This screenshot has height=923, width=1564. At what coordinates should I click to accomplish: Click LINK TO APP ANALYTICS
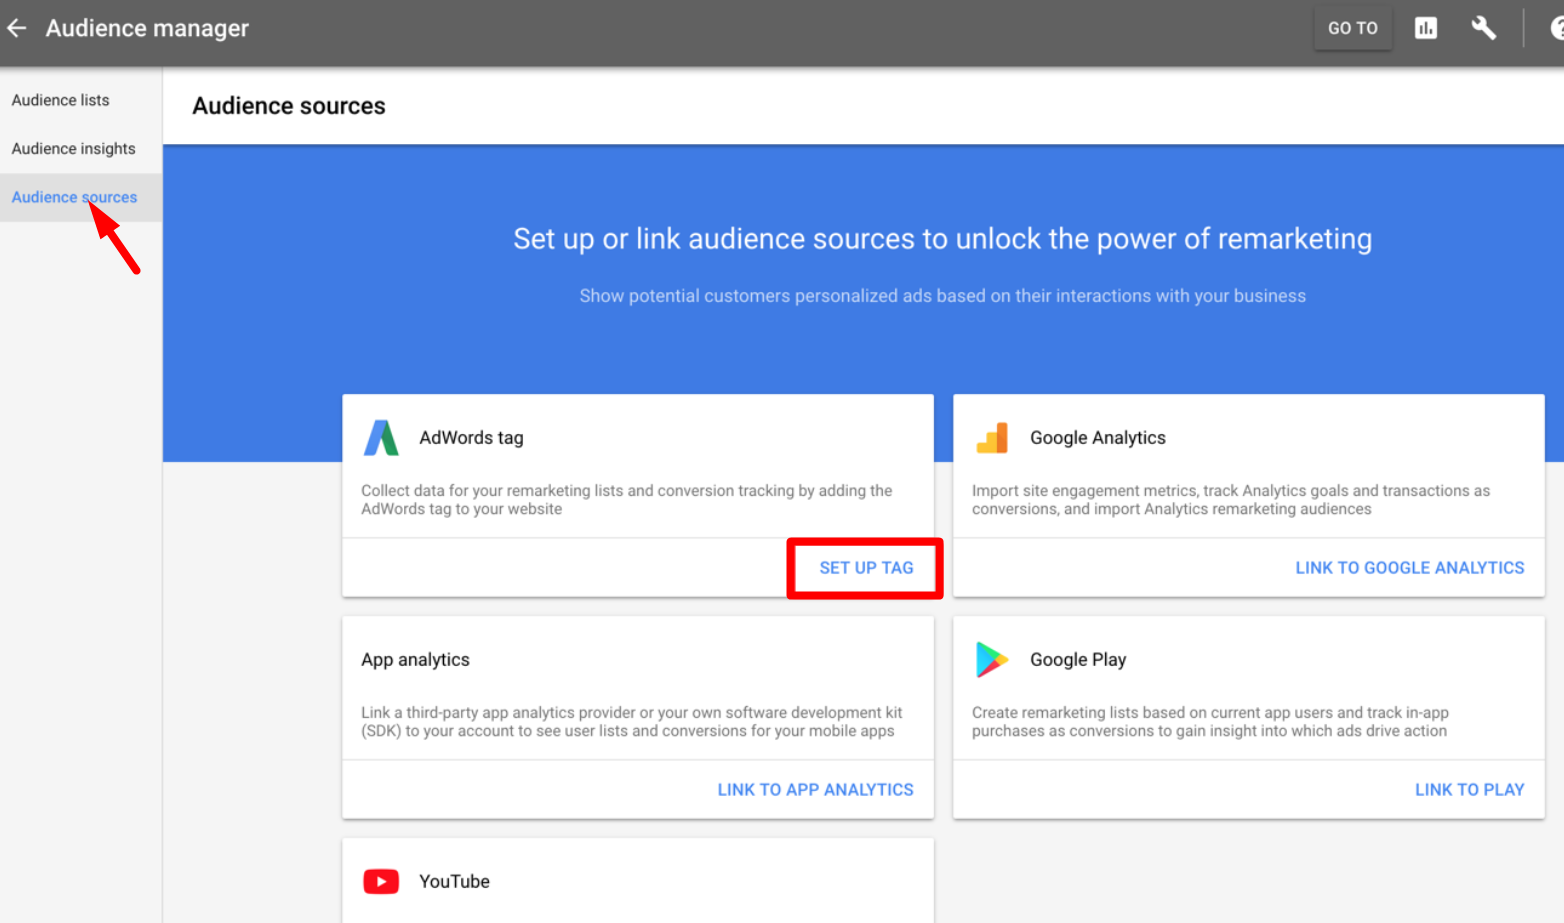click(x=816, y=790)
